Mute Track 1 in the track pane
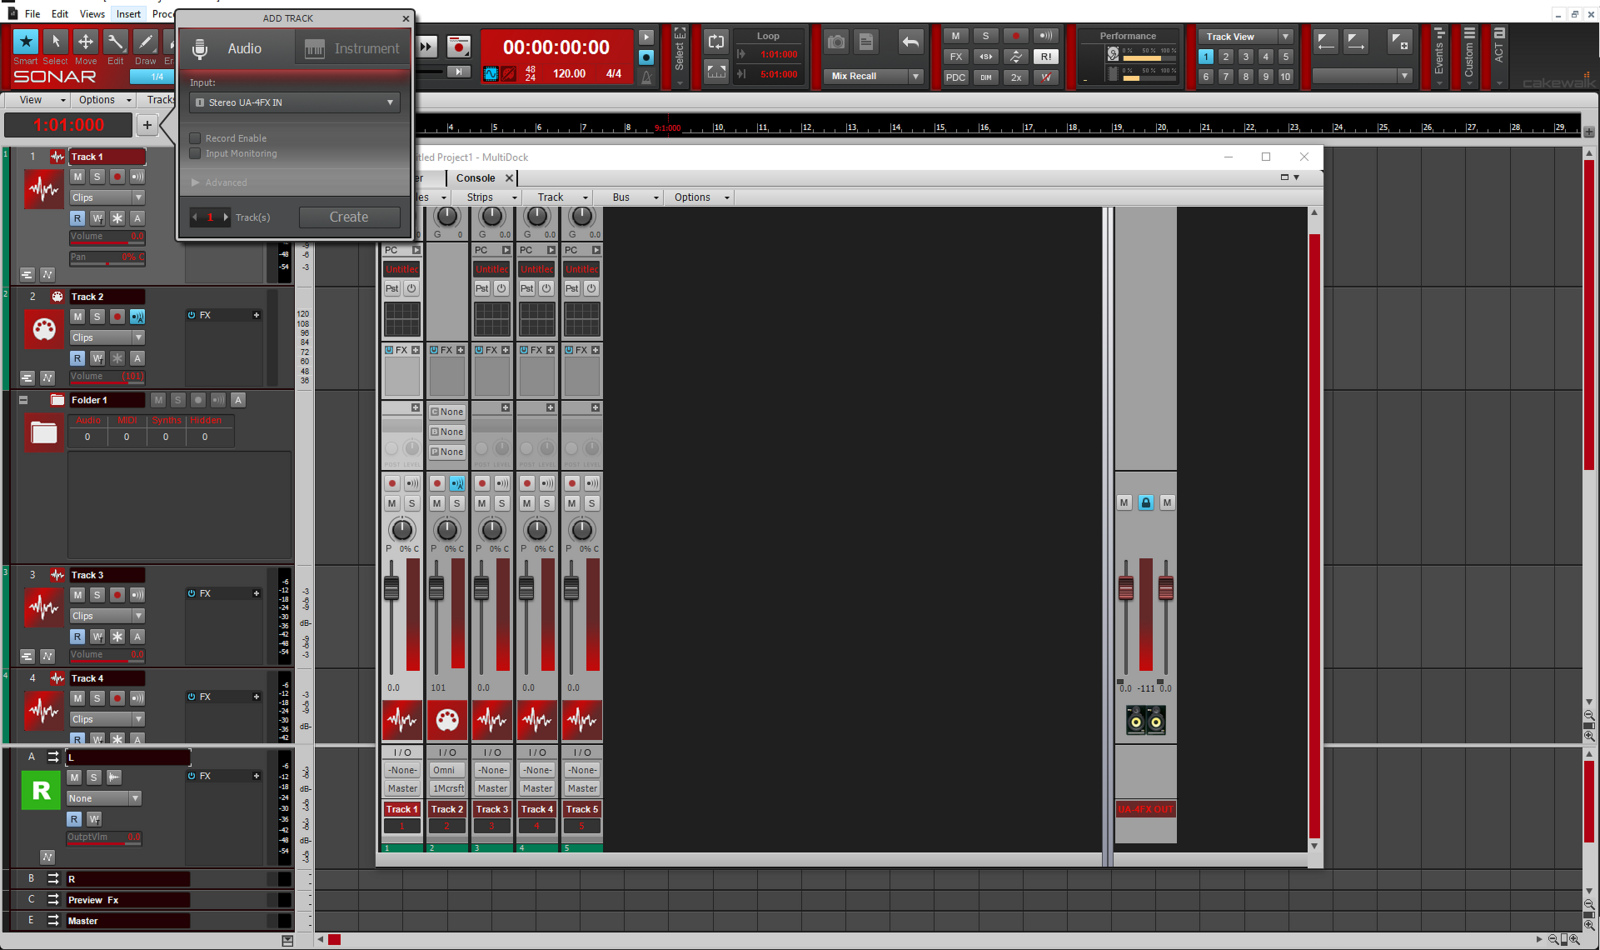This screenshot has width=1600, height=950. coord(77,177)
